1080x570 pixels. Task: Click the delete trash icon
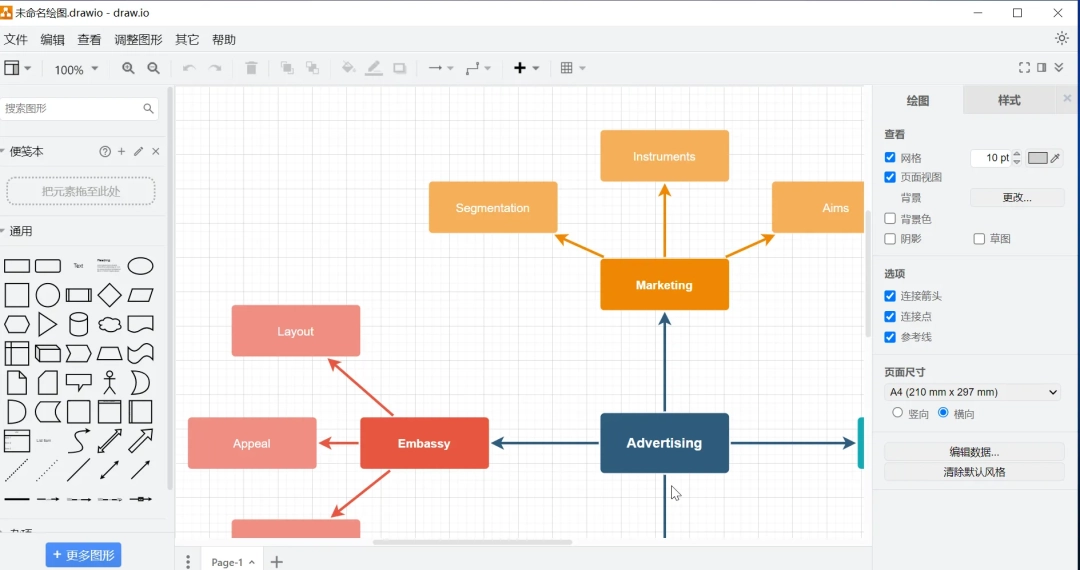[x=251, y=68]
